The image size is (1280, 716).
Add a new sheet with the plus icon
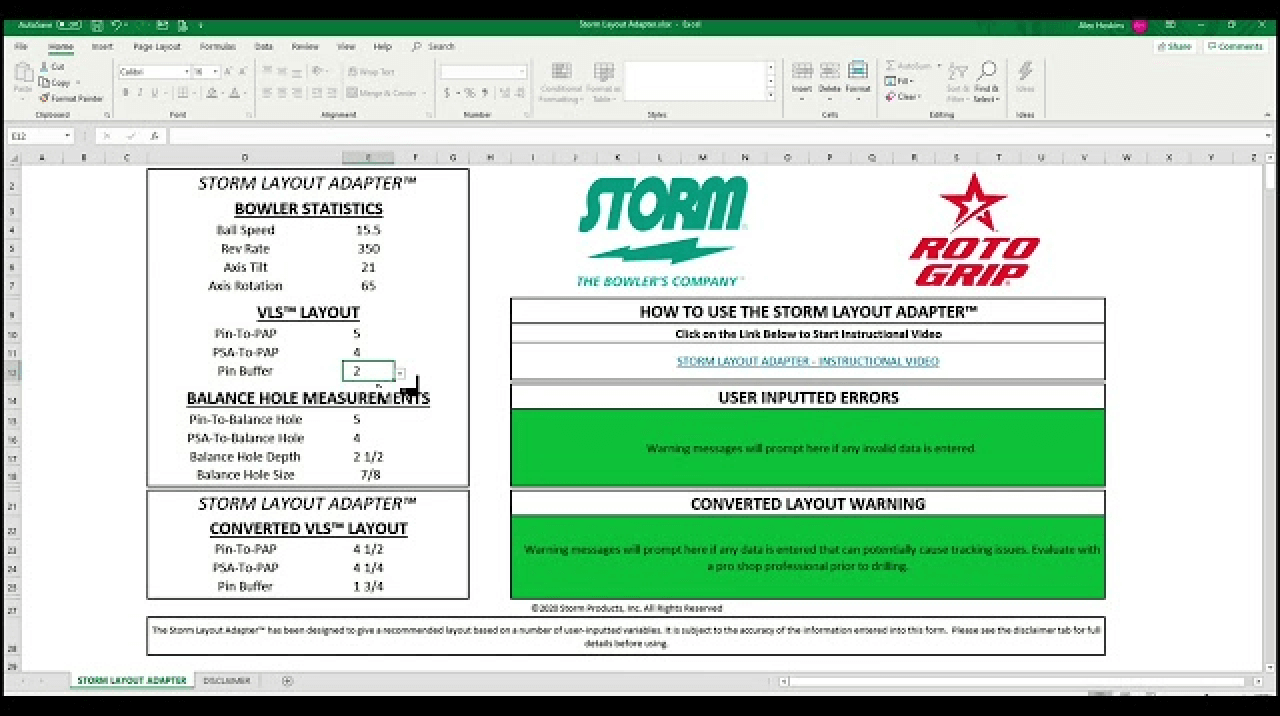[x=288, y=681]
